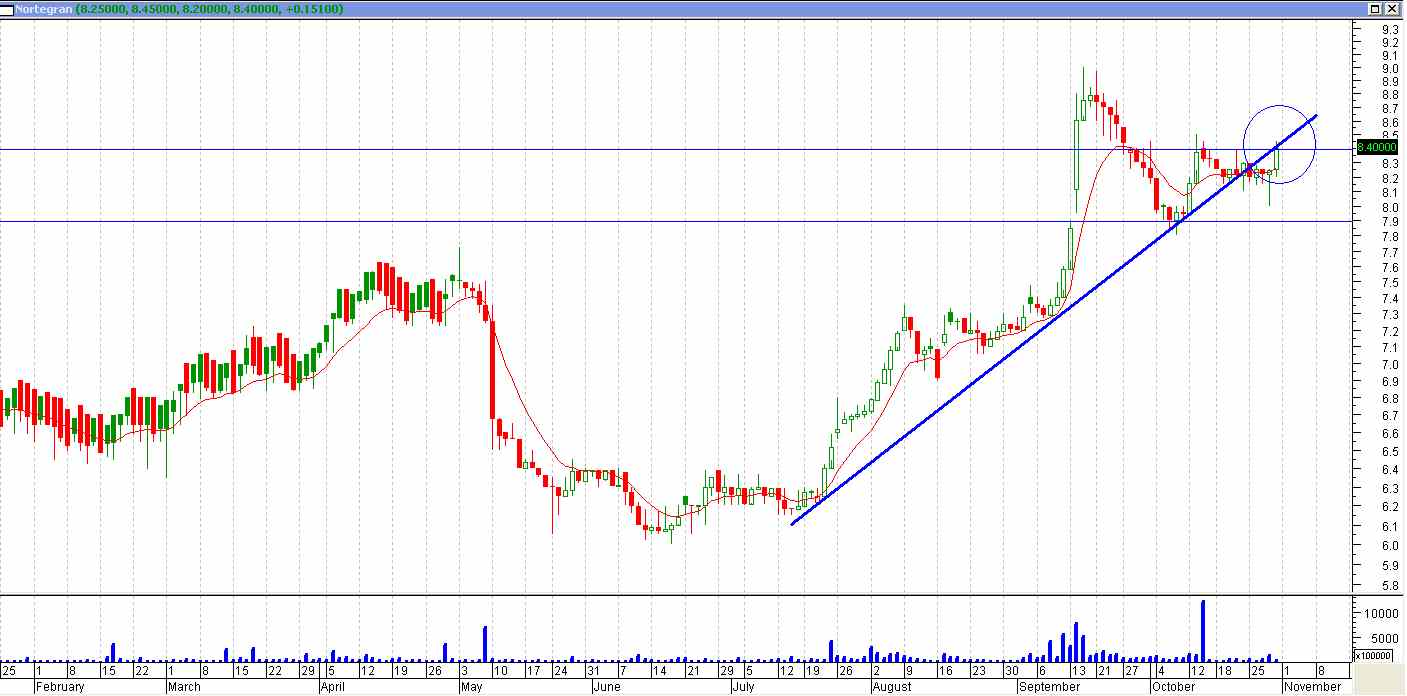Click the February month label on date axis
The image size is (1407, 696).
click(x=60, y=687)
